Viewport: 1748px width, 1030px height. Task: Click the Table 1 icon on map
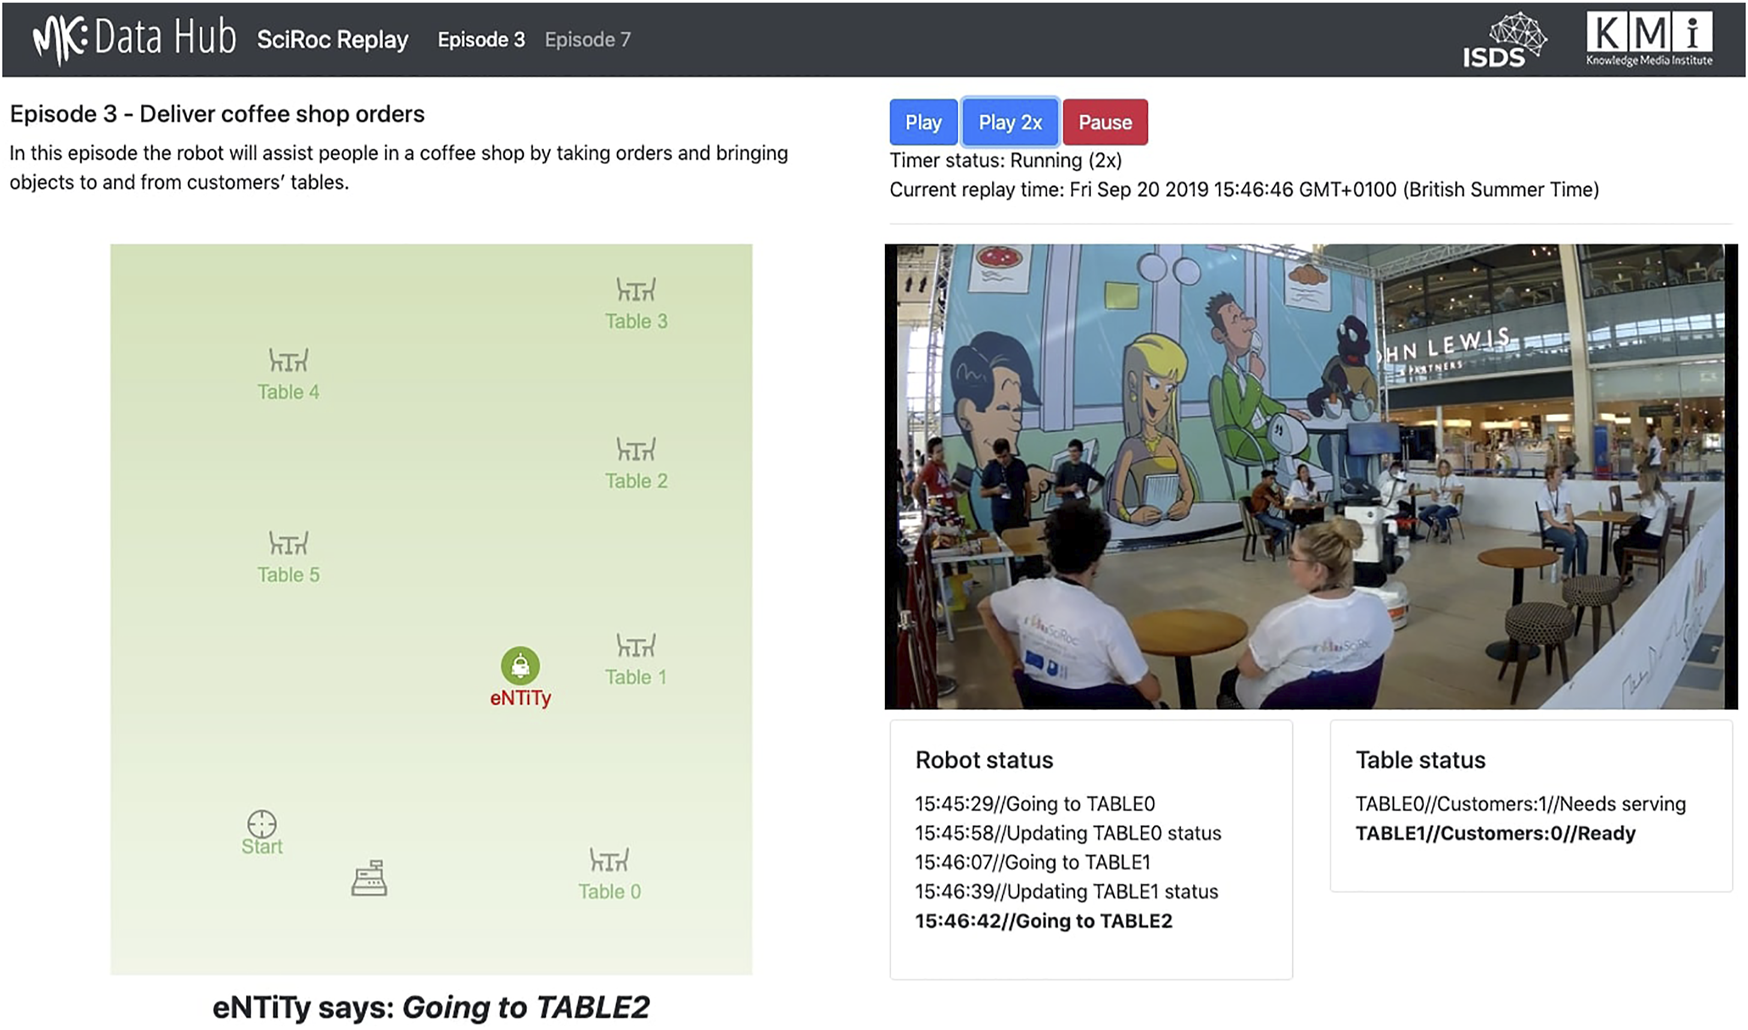point(636,646)
